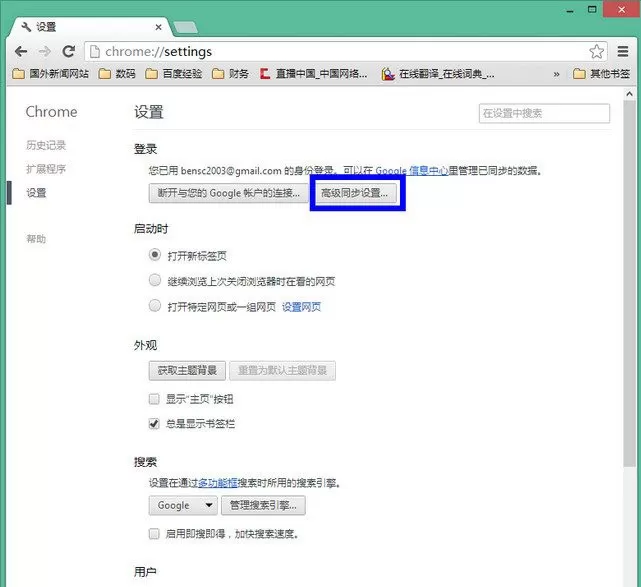641x587 pixels.
Task: Select 设置 in the sidebar
Action: pos(36,193)
